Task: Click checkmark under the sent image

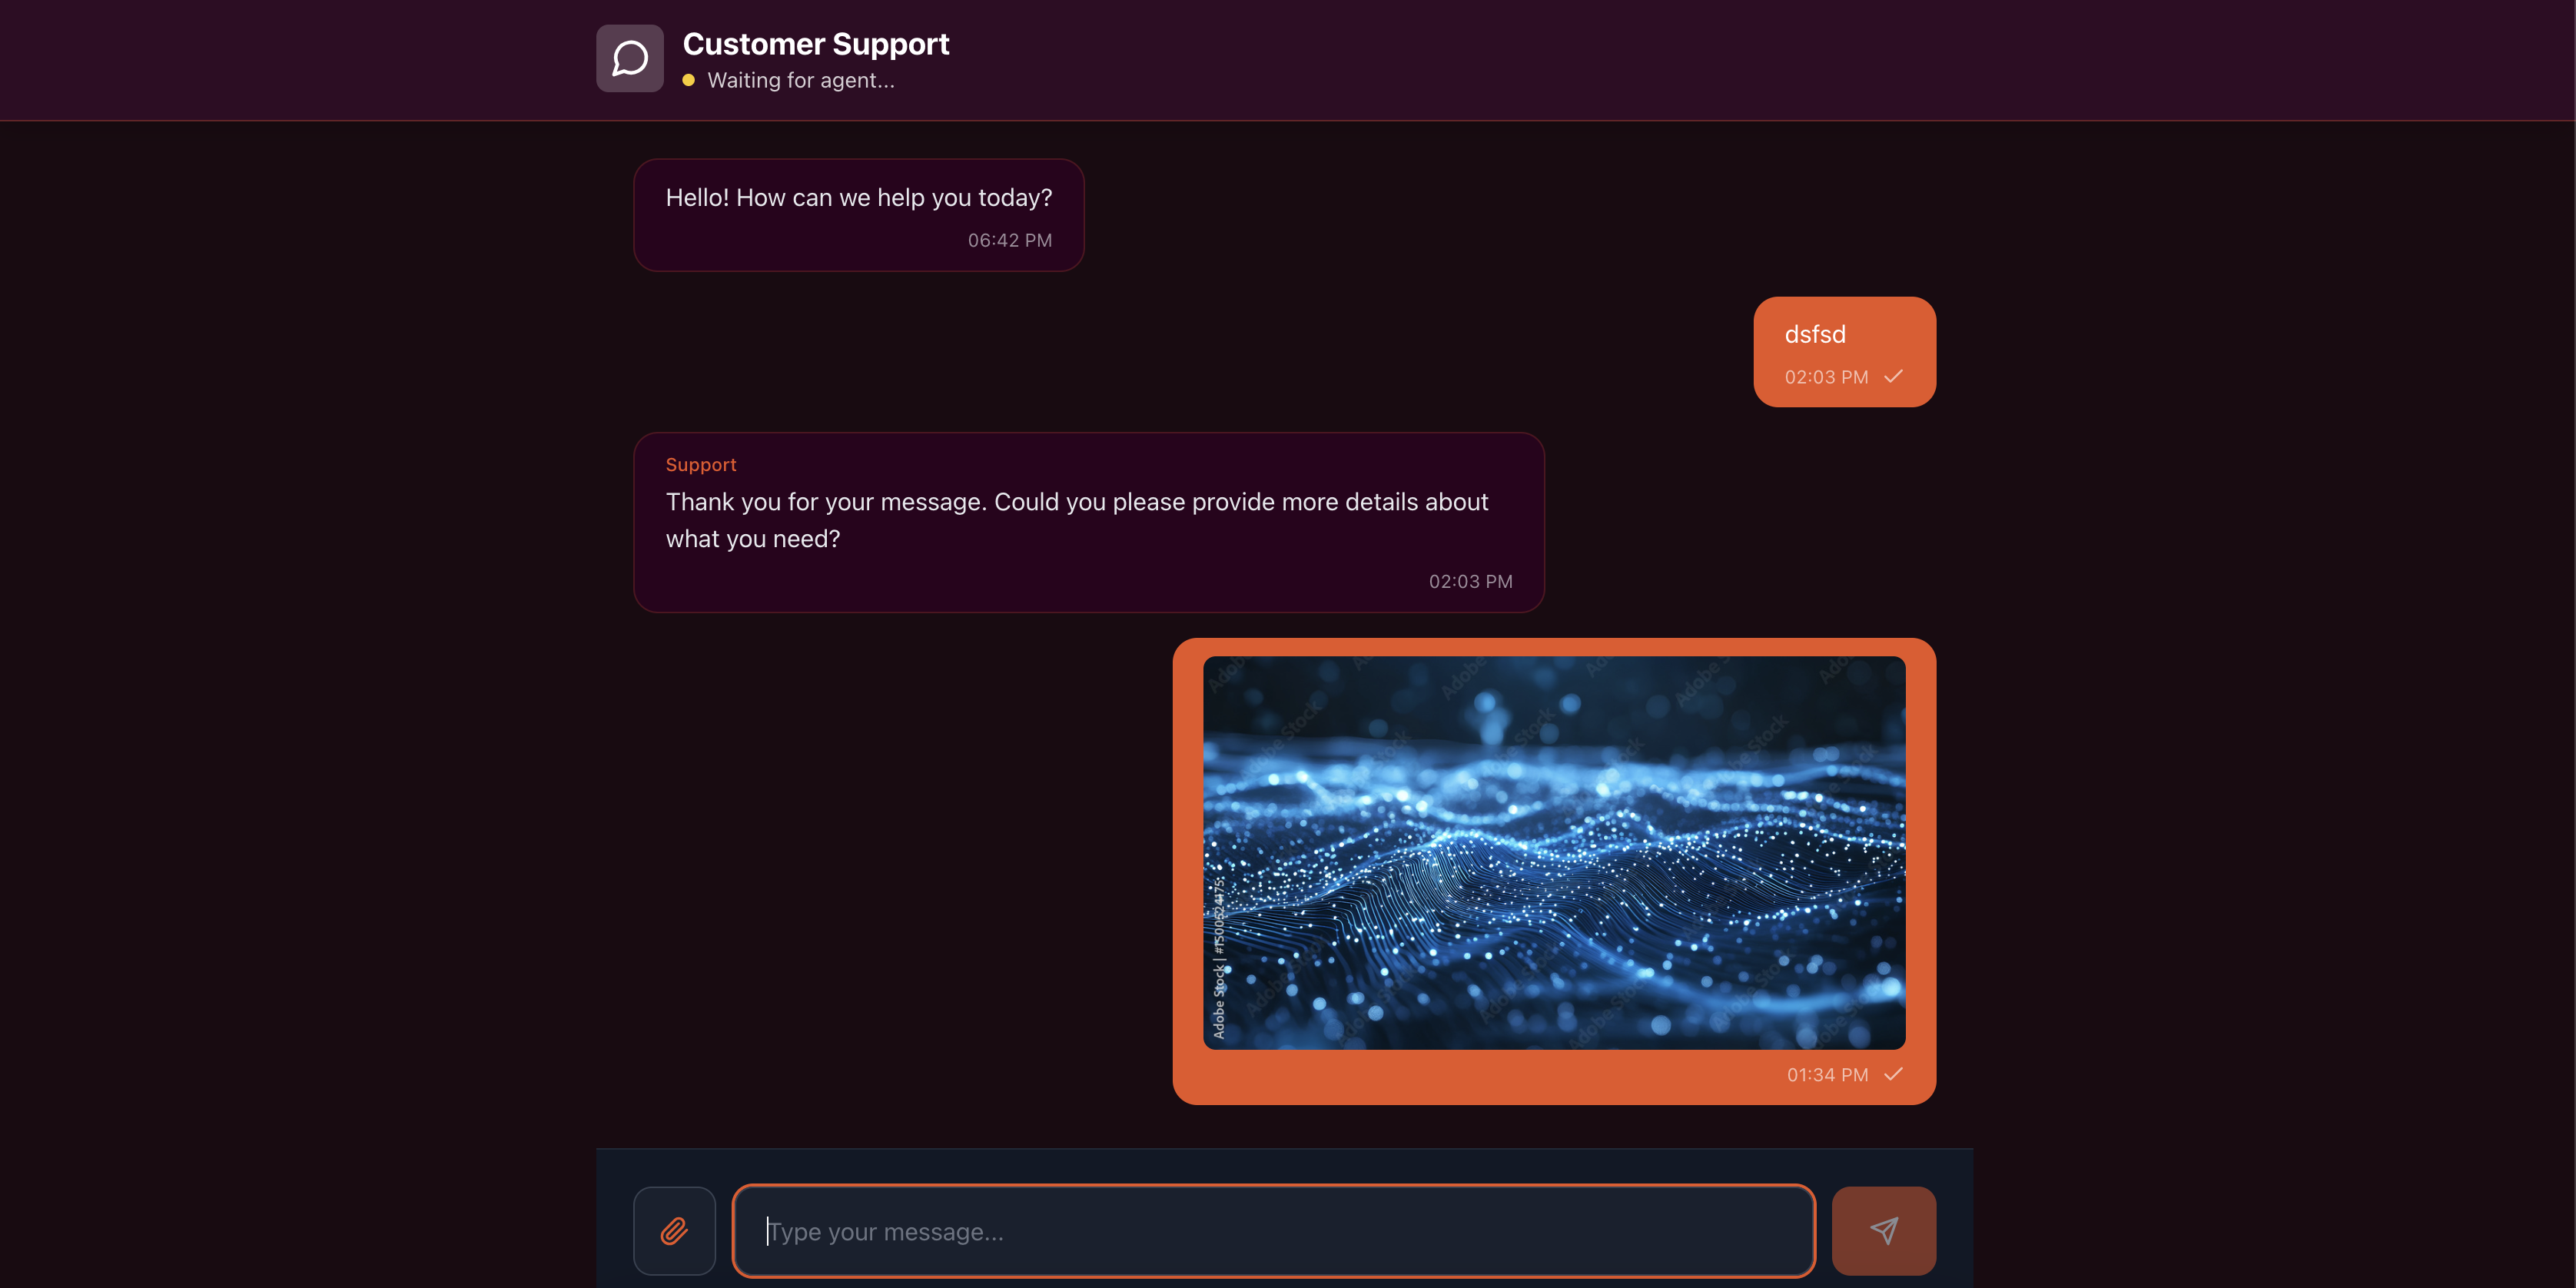Action: (1893, 1074)
